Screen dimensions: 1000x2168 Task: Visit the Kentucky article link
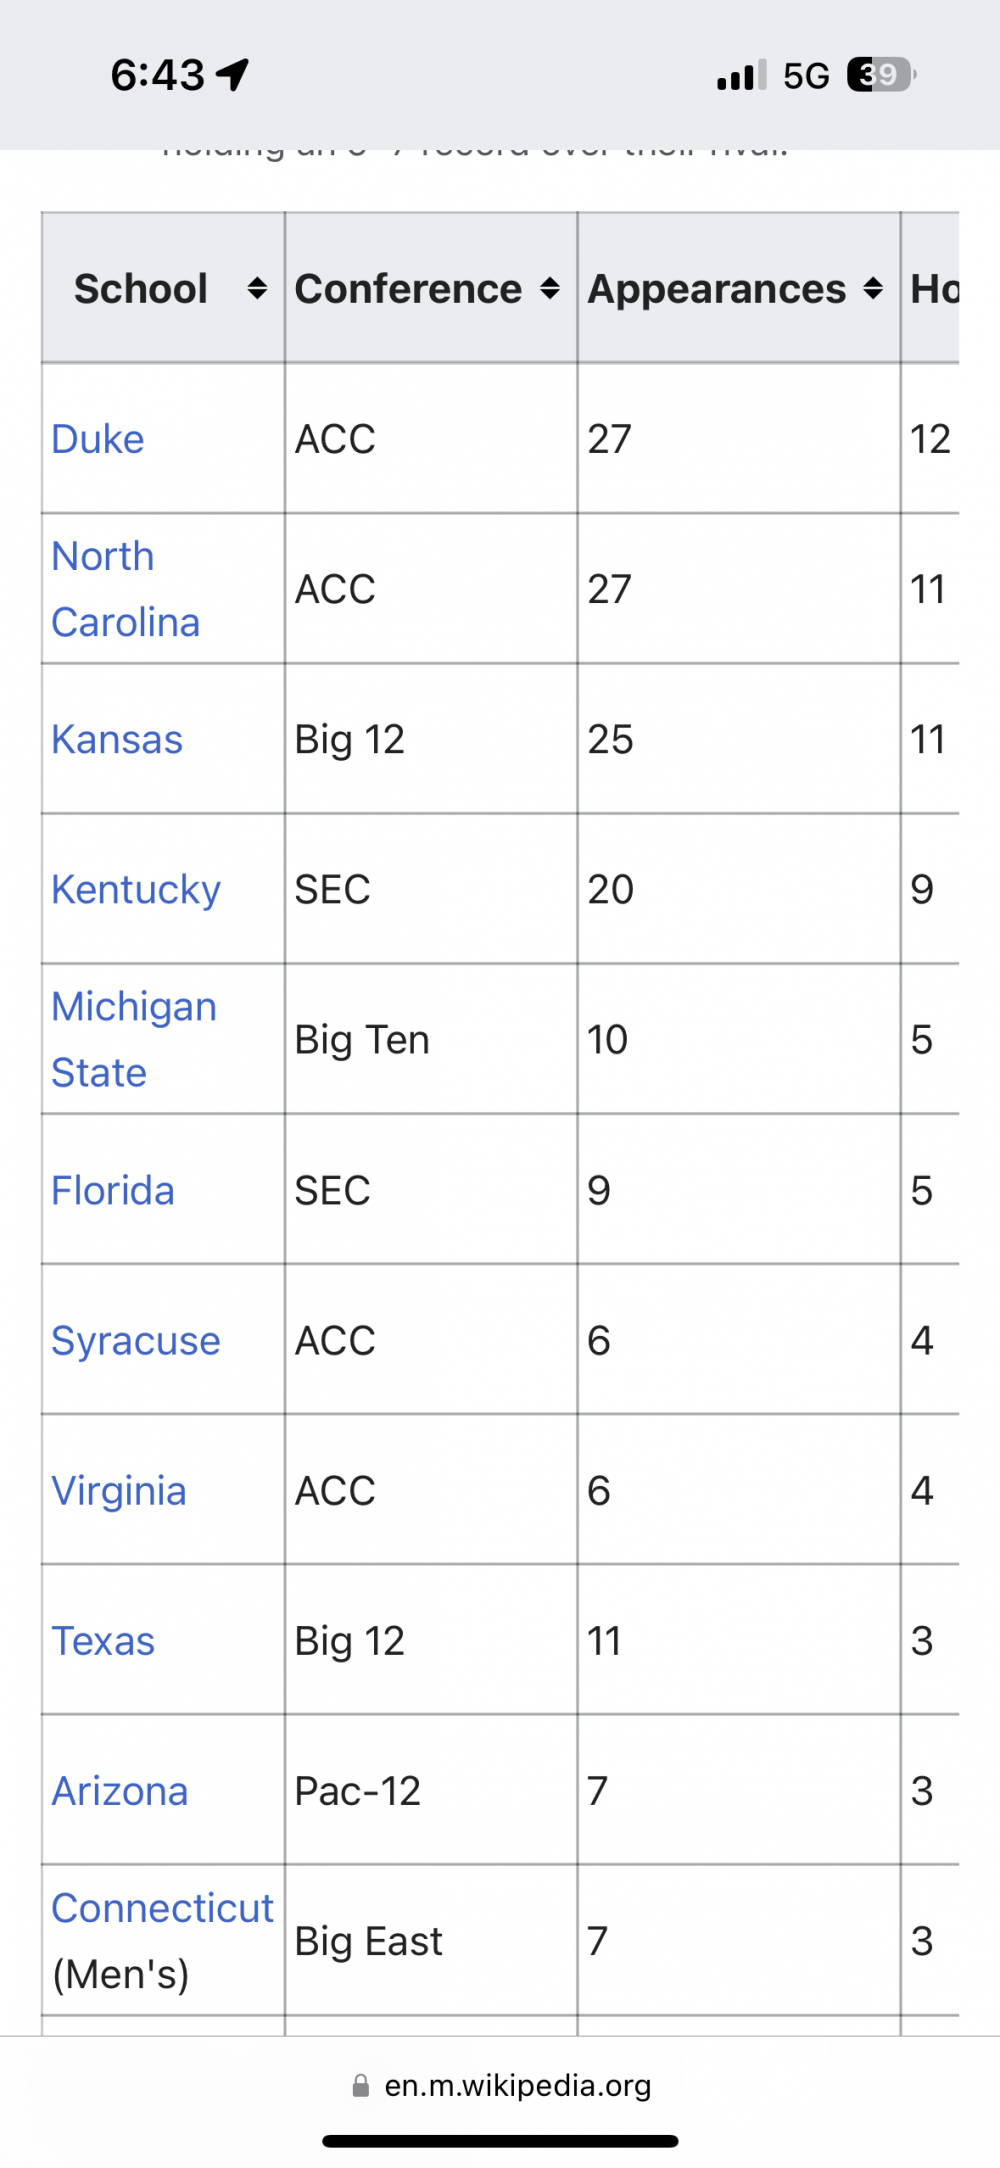tap(136, 890)
